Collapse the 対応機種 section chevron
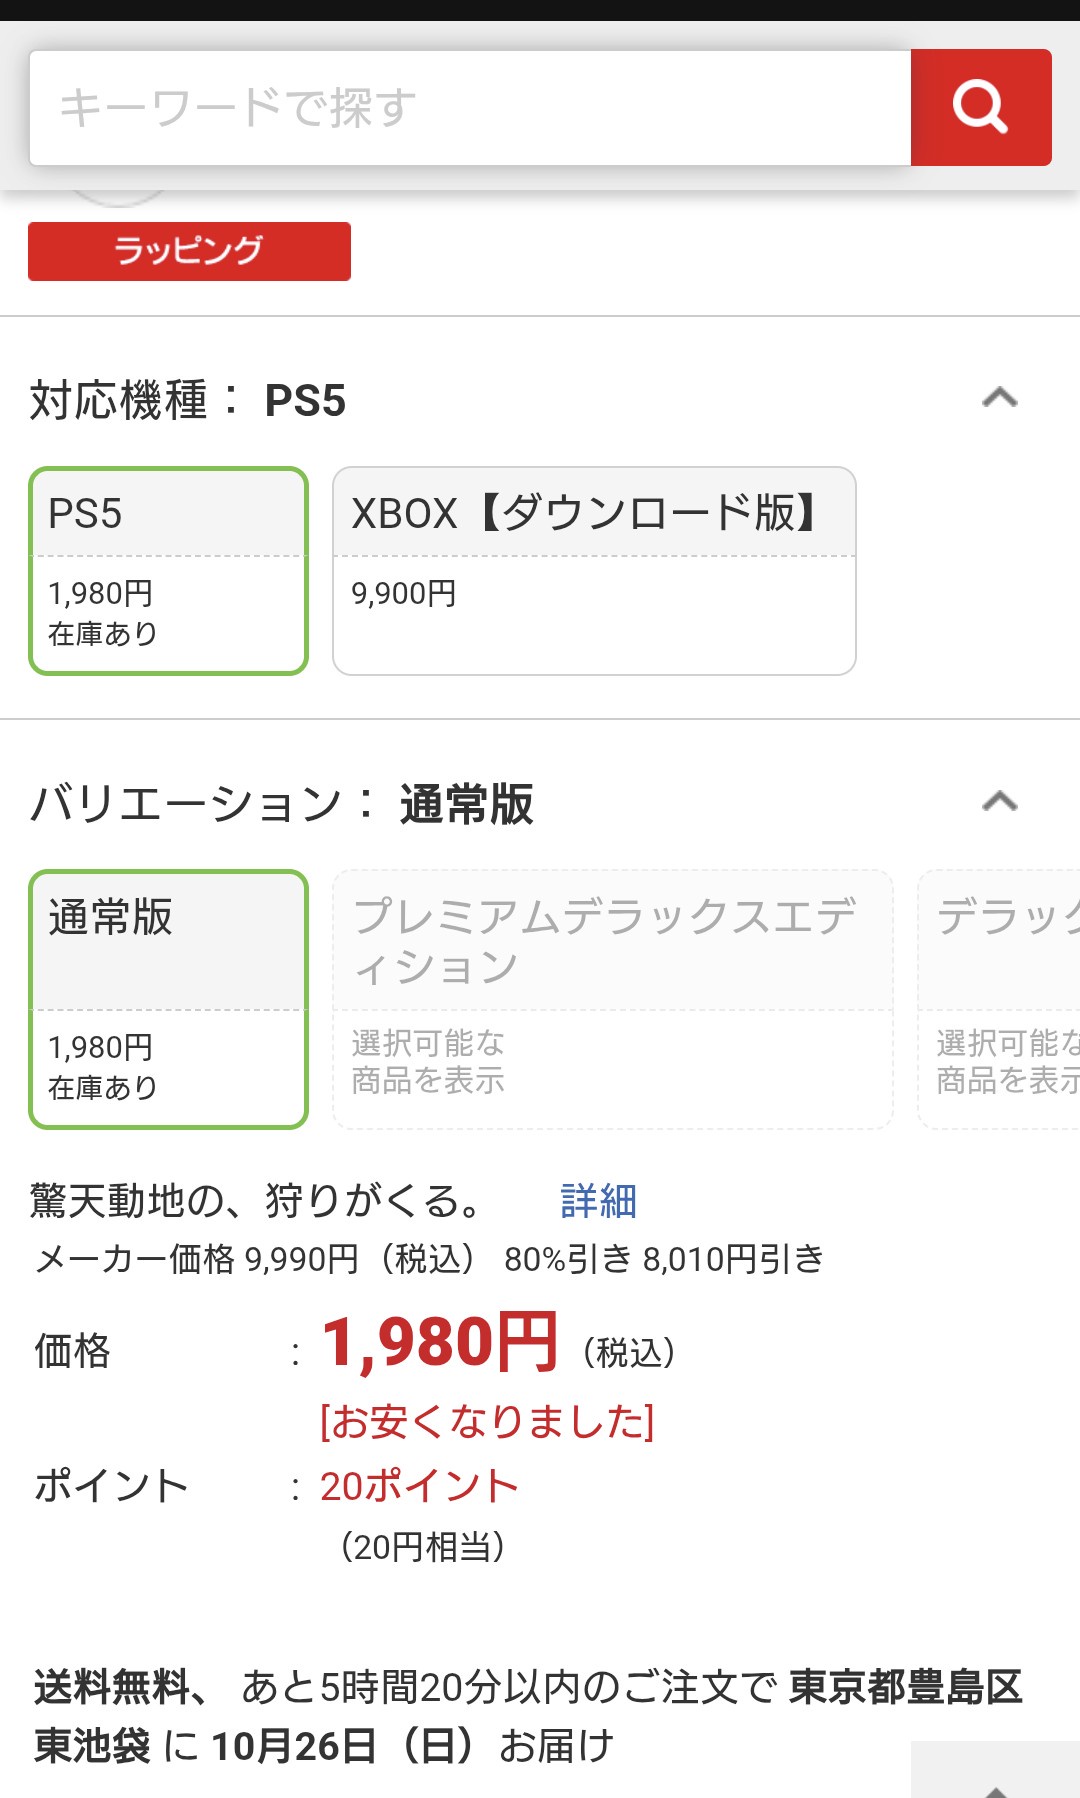This screenshot has height=1798, width=1080. pos(999,399)
